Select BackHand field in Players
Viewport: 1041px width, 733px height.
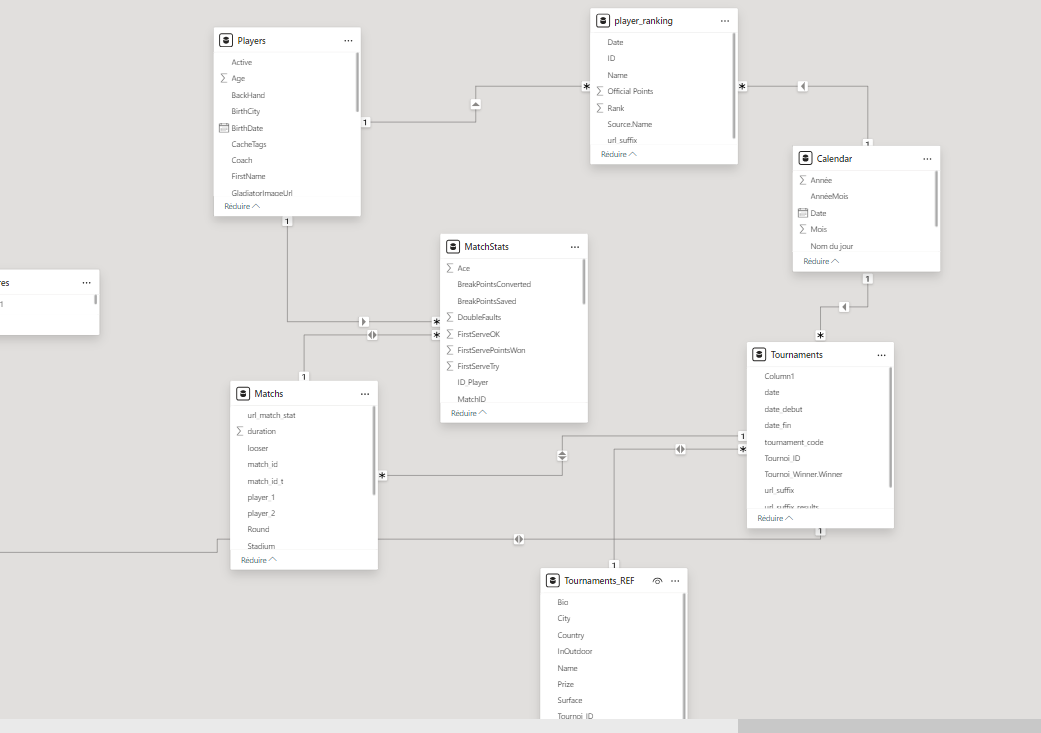tap(248, 95)
